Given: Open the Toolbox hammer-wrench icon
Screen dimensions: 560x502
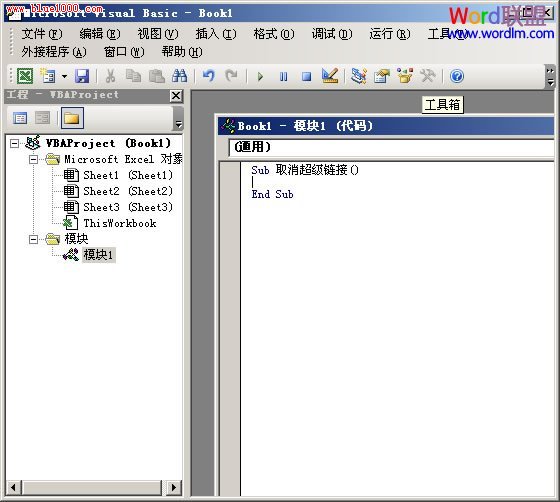Looking at the screenshot, I should pos(428,76).
